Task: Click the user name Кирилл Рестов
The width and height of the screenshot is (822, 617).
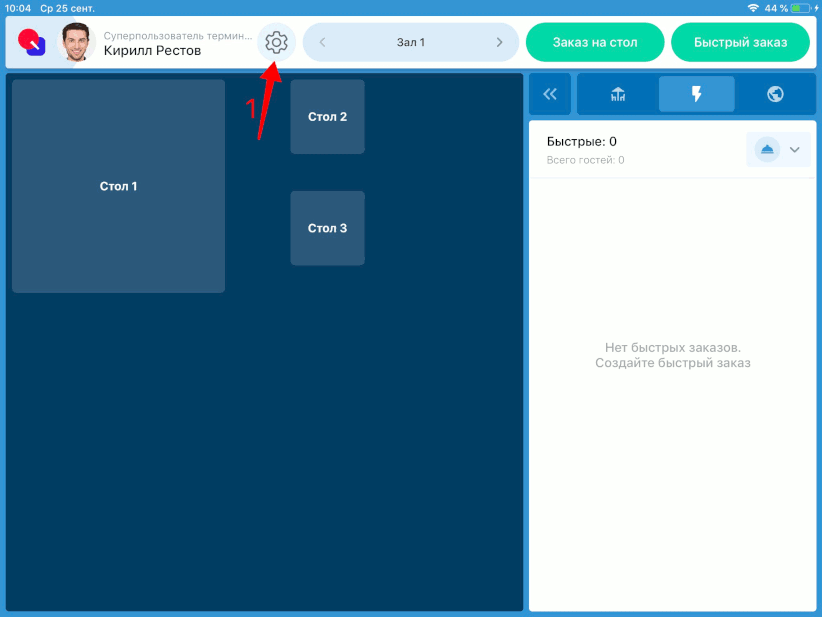Action: (x=152, y=50)
